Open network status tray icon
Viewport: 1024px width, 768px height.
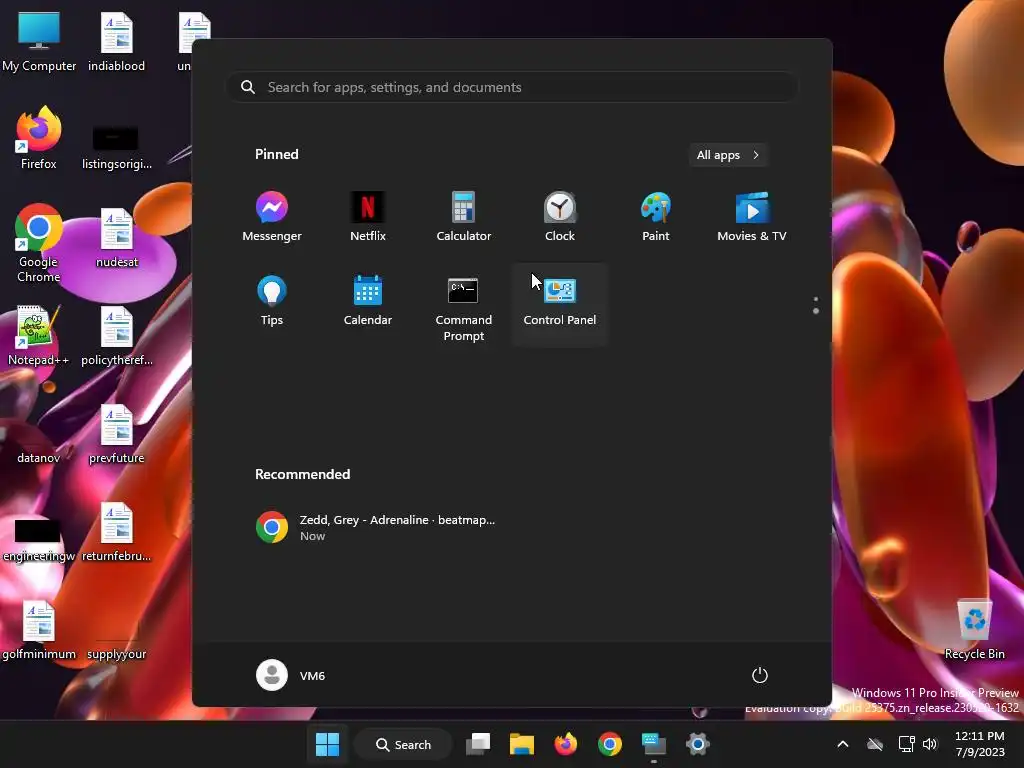pyautogui.click(x=906, y=744)
